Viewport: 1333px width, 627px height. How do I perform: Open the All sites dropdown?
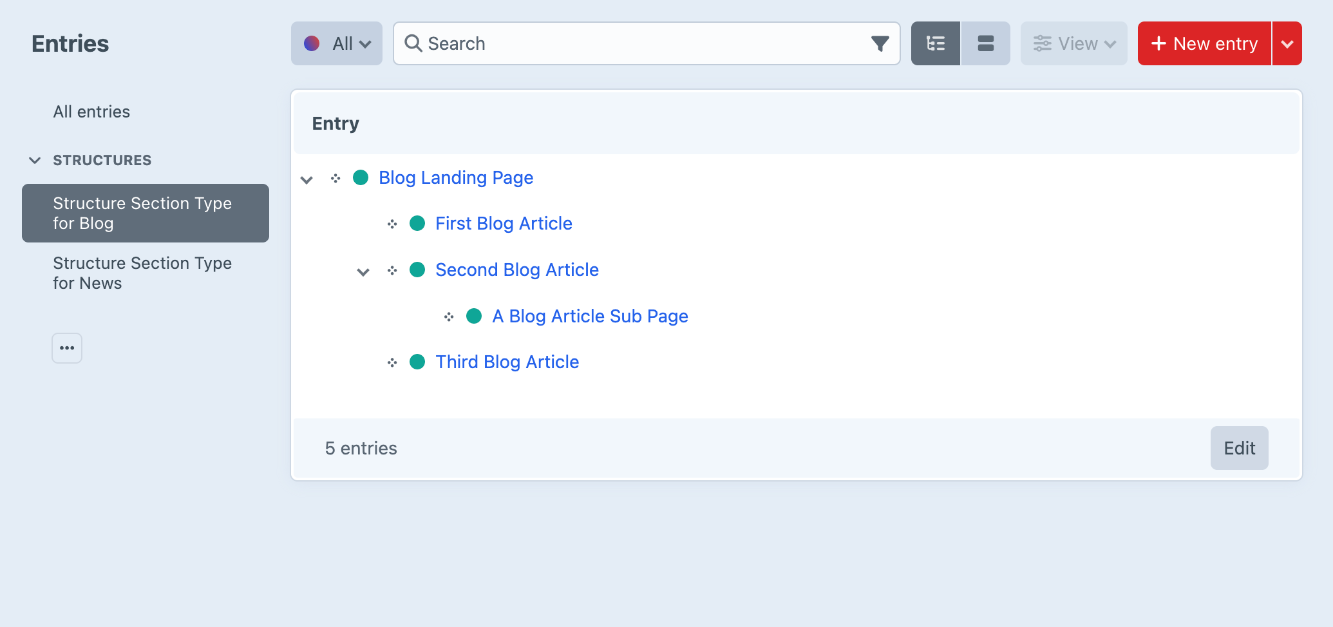(x=337, y=44)
